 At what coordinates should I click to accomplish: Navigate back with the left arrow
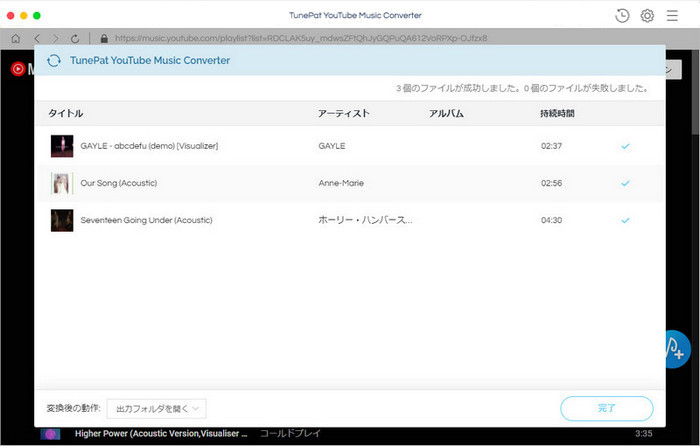click(37, 38)
